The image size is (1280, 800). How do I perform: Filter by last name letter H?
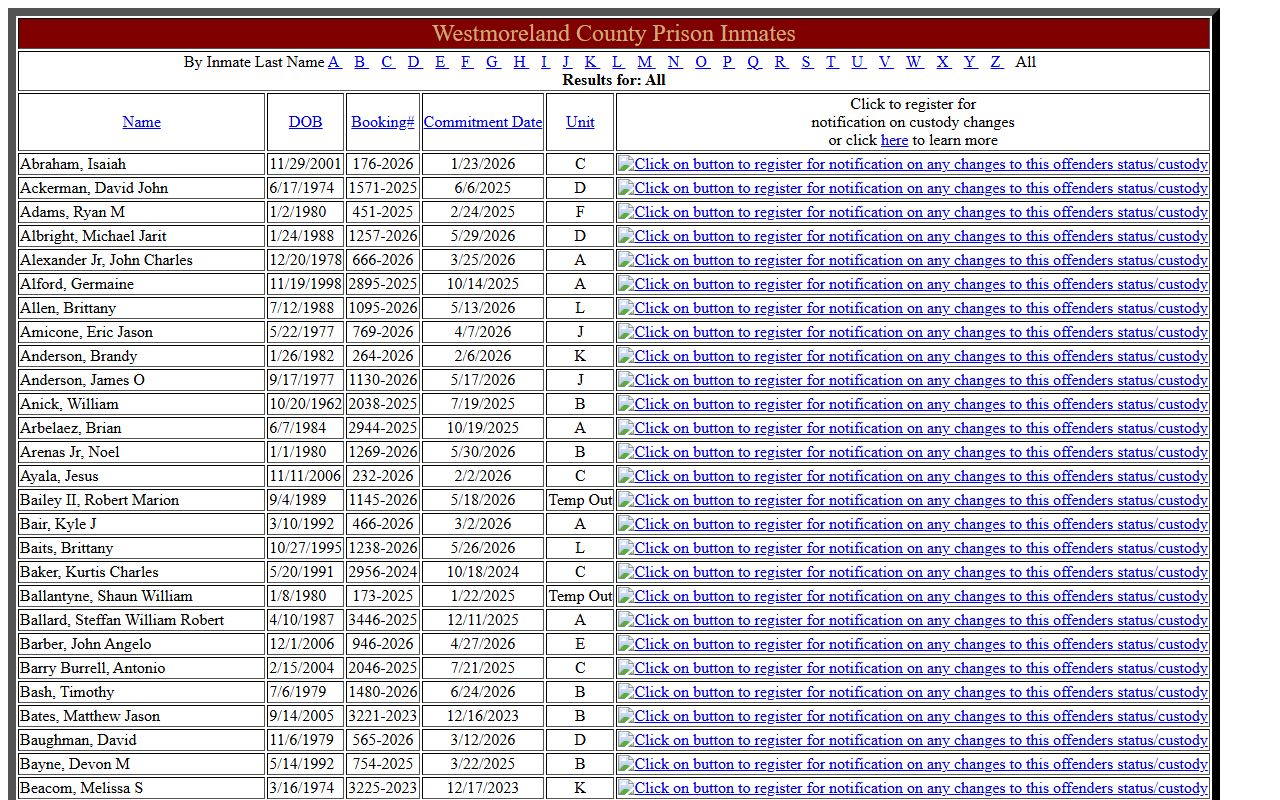coord(520,62)
